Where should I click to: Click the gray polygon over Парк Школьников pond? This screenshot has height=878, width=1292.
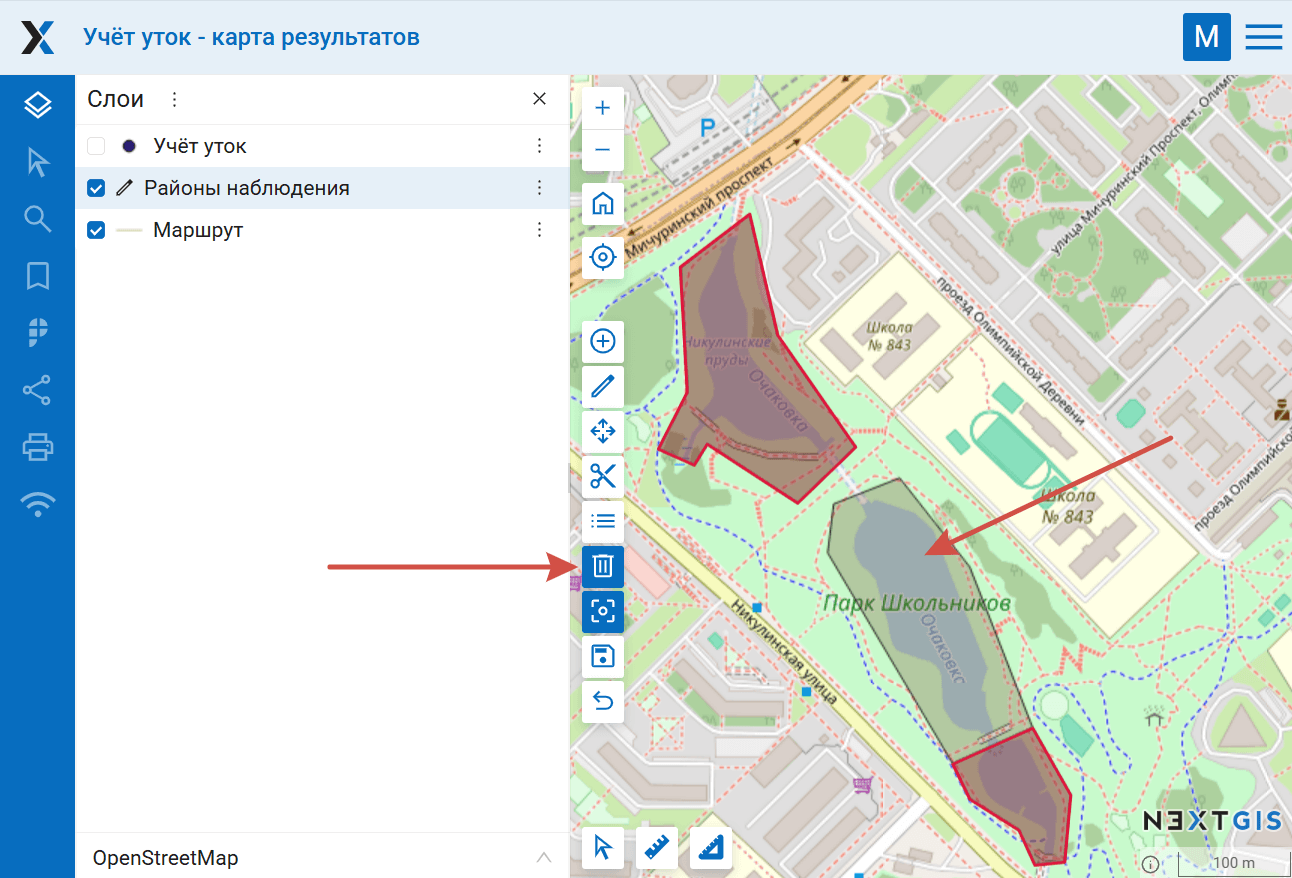pos(910,590)
